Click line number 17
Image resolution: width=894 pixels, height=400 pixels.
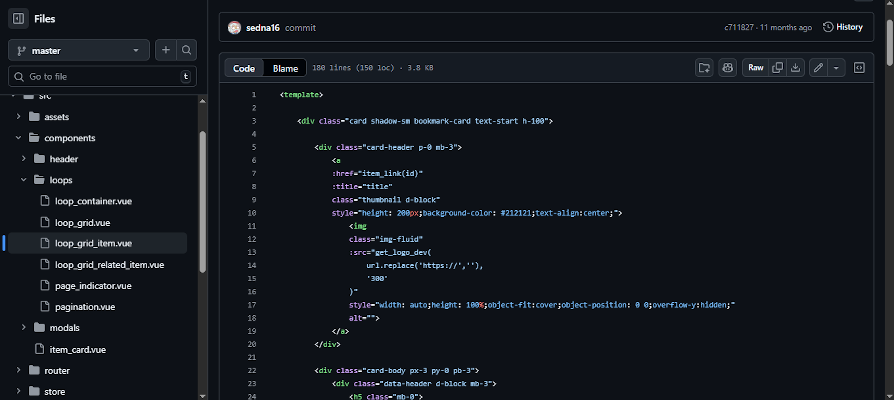(252, 305)
